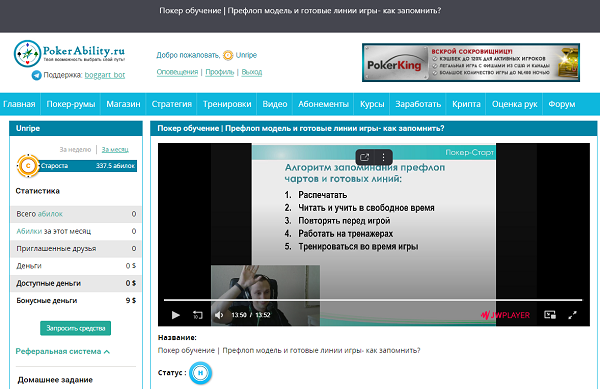Click the Статистика heading
Screen dimensions: 600x389
pos(38,191)
